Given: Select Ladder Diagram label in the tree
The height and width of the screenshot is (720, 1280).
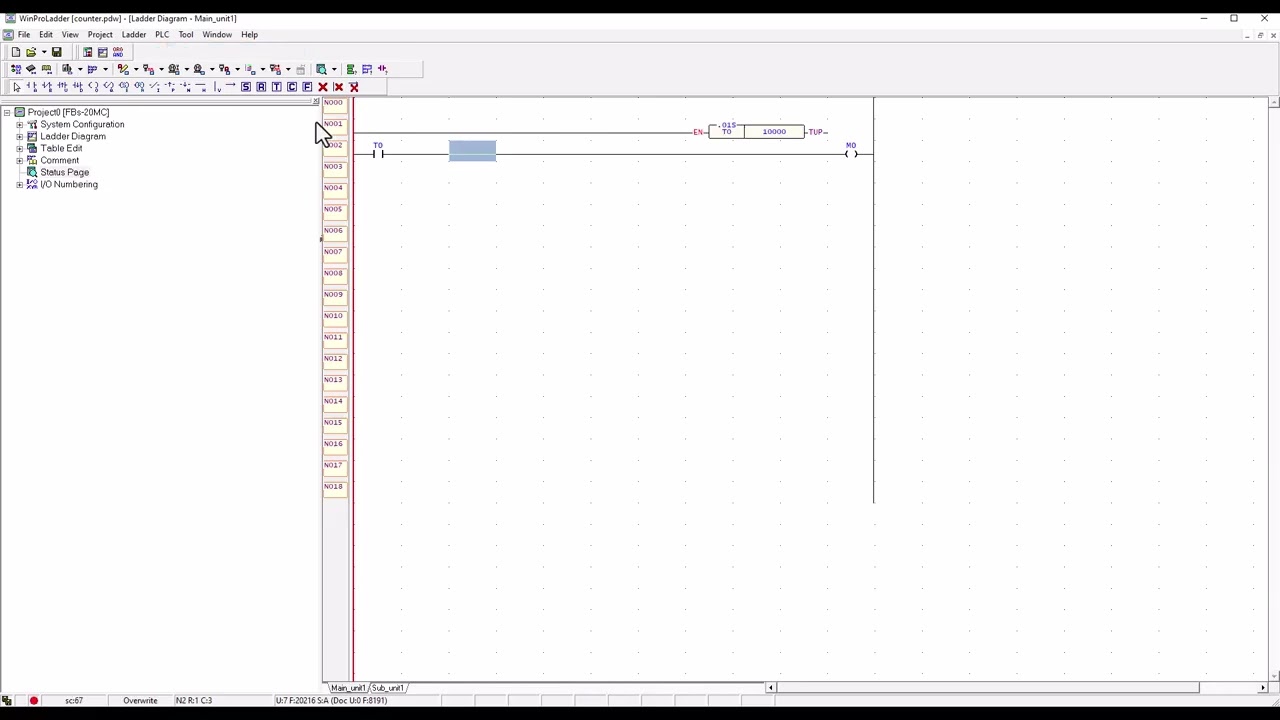Looking at the screenshot, I should coord(73,136).
